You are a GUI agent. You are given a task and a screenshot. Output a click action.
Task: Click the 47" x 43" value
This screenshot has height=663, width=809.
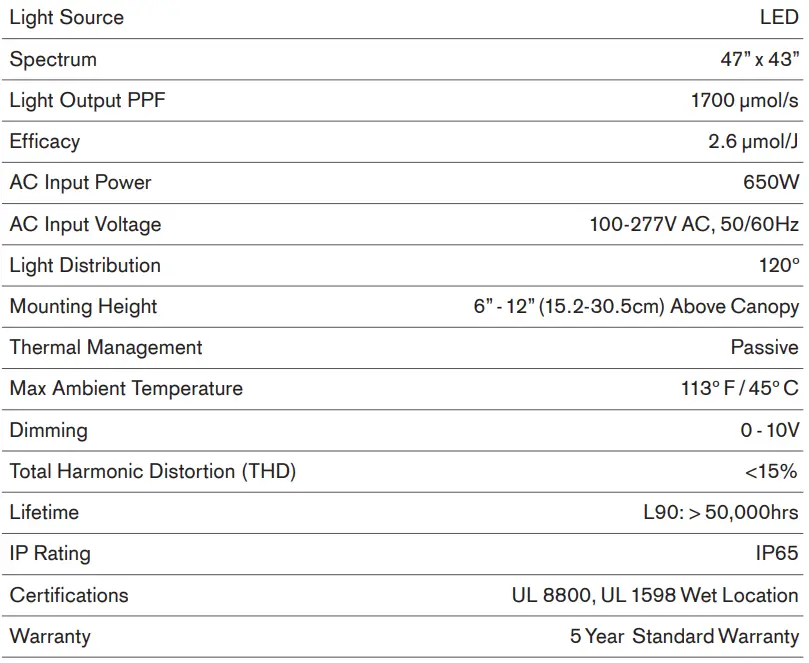752,59
